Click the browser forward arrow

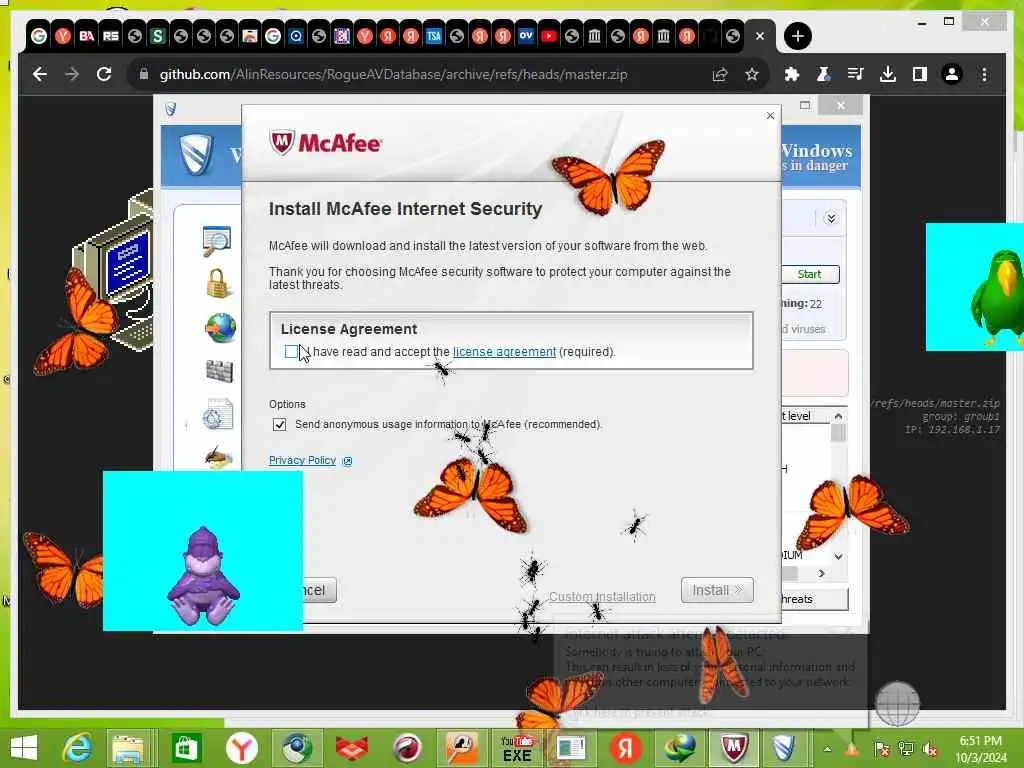[x=72, y=74]
